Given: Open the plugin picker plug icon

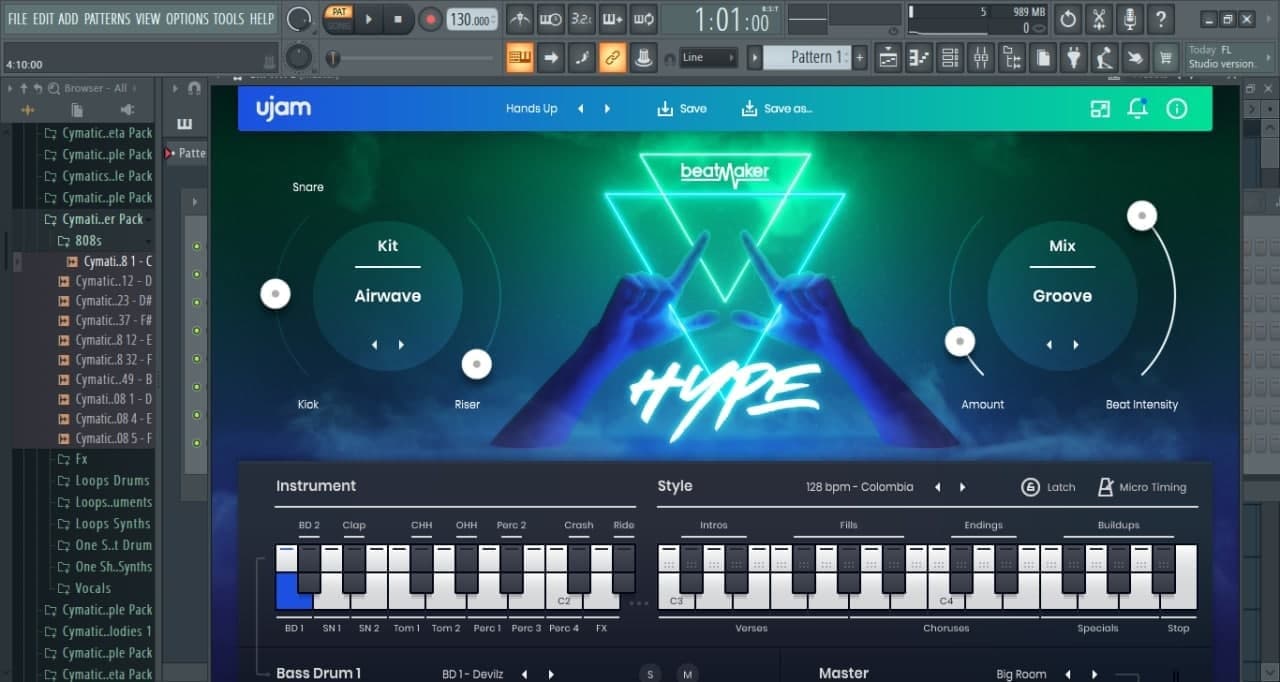Looking at the screenshot, I should (x=1074, y=57).
